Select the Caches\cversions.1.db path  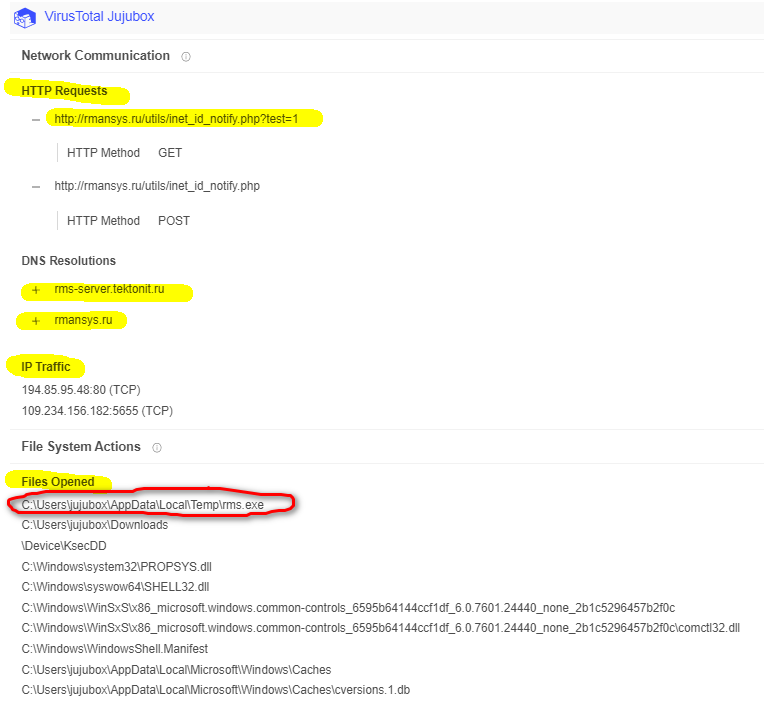[216, 690]
